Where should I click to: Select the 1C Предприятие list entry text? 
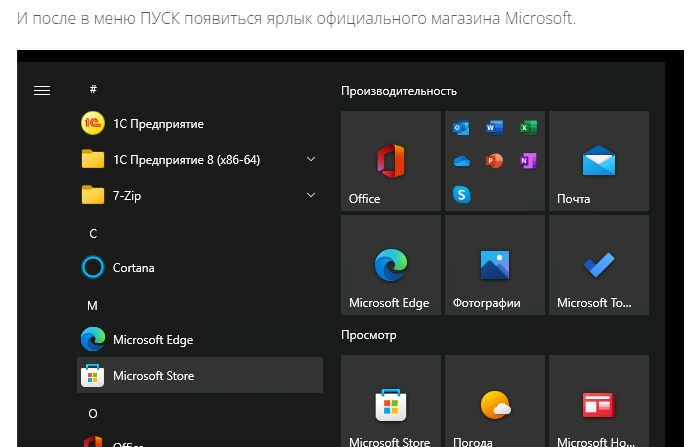click(x=158, y=124)
